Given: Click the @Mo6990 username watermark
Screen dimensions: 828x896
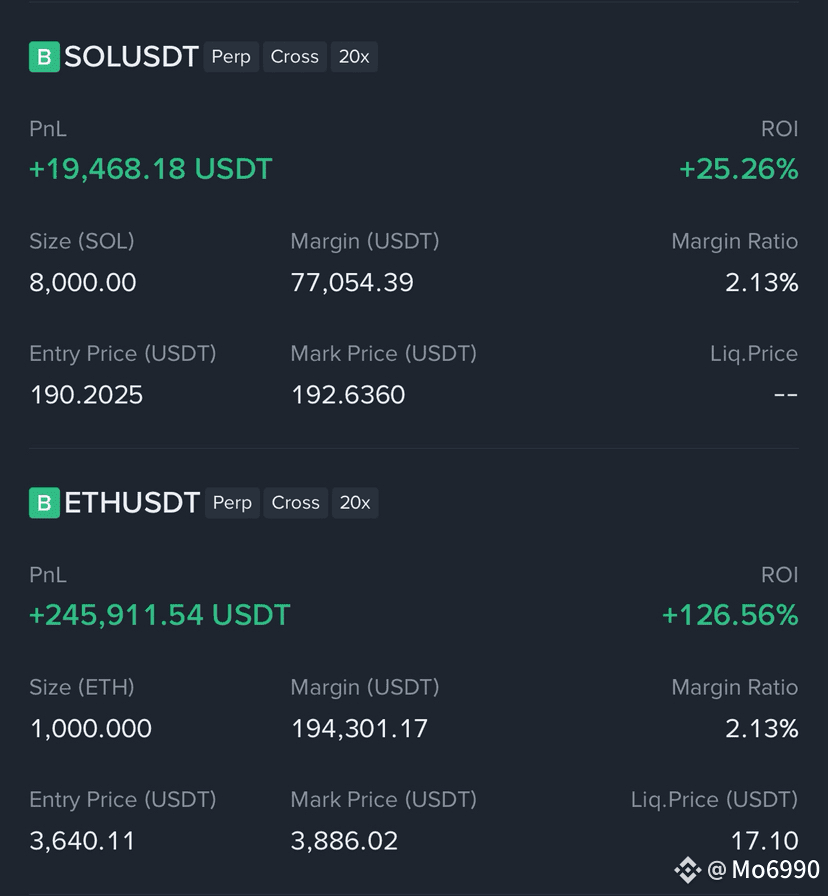Looking at the screenshot, I should tap(764, 870).
